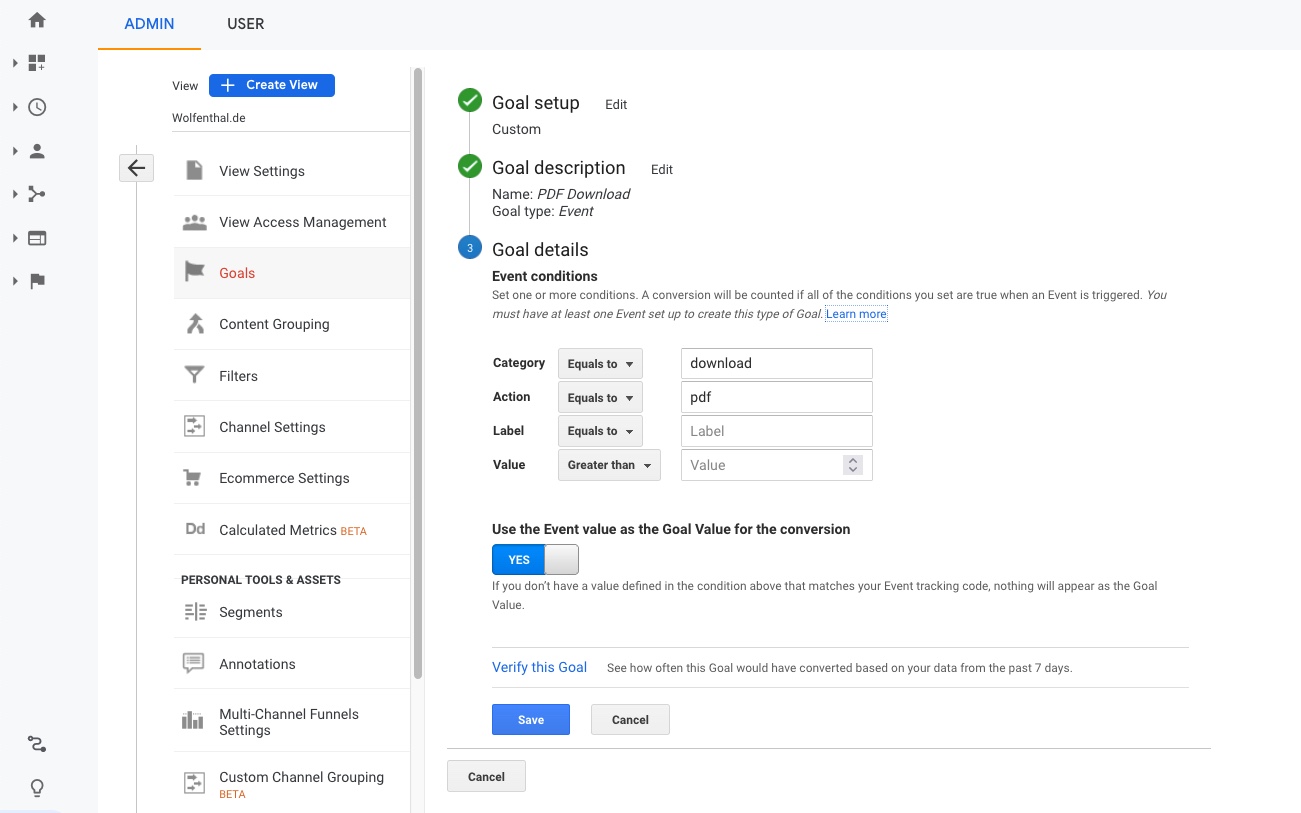Click the back arrow button
This screenshot has width=1301, height=813.
pyautogui.click(x=136, y=168)
